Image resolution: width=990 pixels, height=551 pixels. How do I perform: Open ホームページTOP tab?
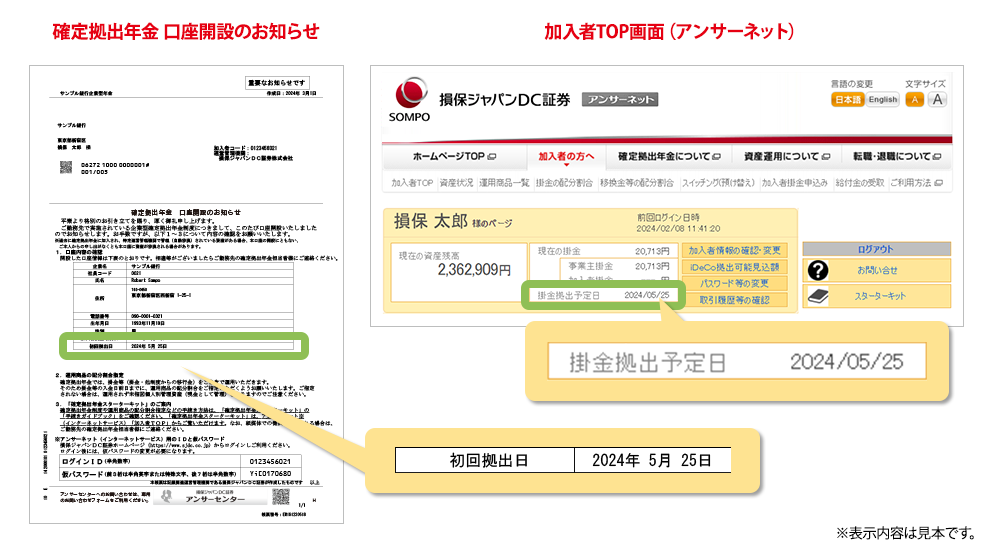click(x=454, y=156)
